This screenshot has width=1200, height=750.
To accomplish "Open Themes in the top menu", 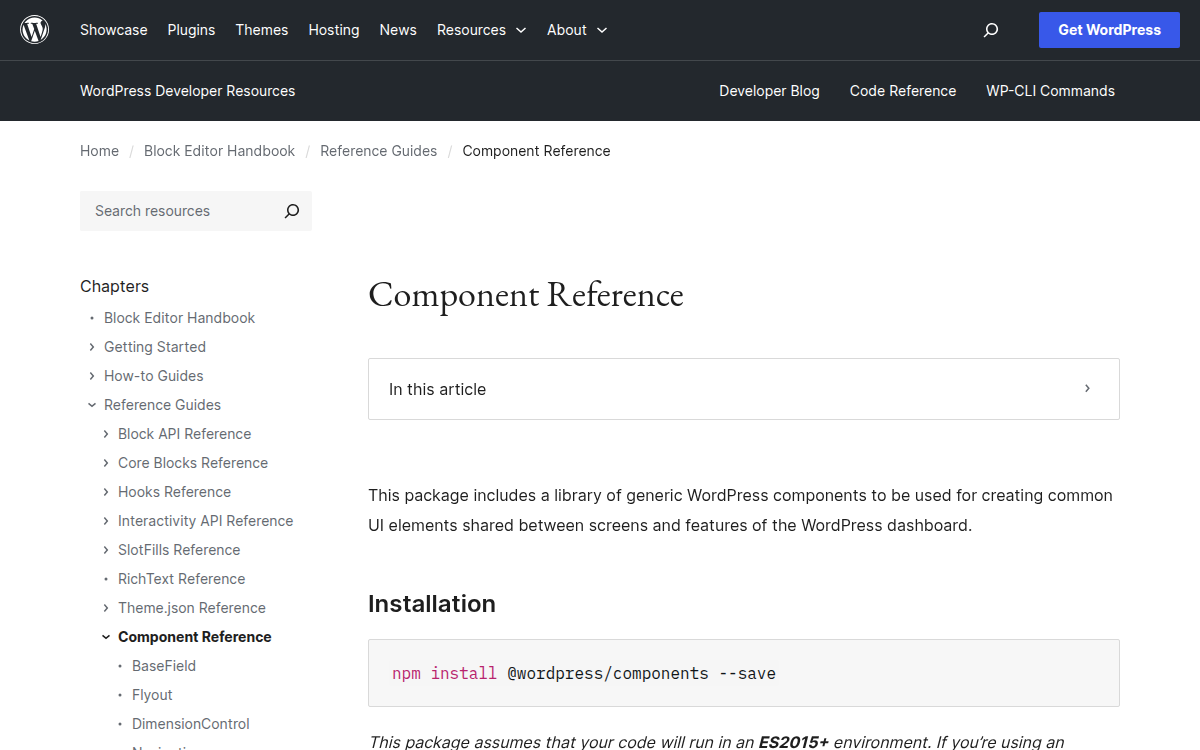I will point(262,30).
